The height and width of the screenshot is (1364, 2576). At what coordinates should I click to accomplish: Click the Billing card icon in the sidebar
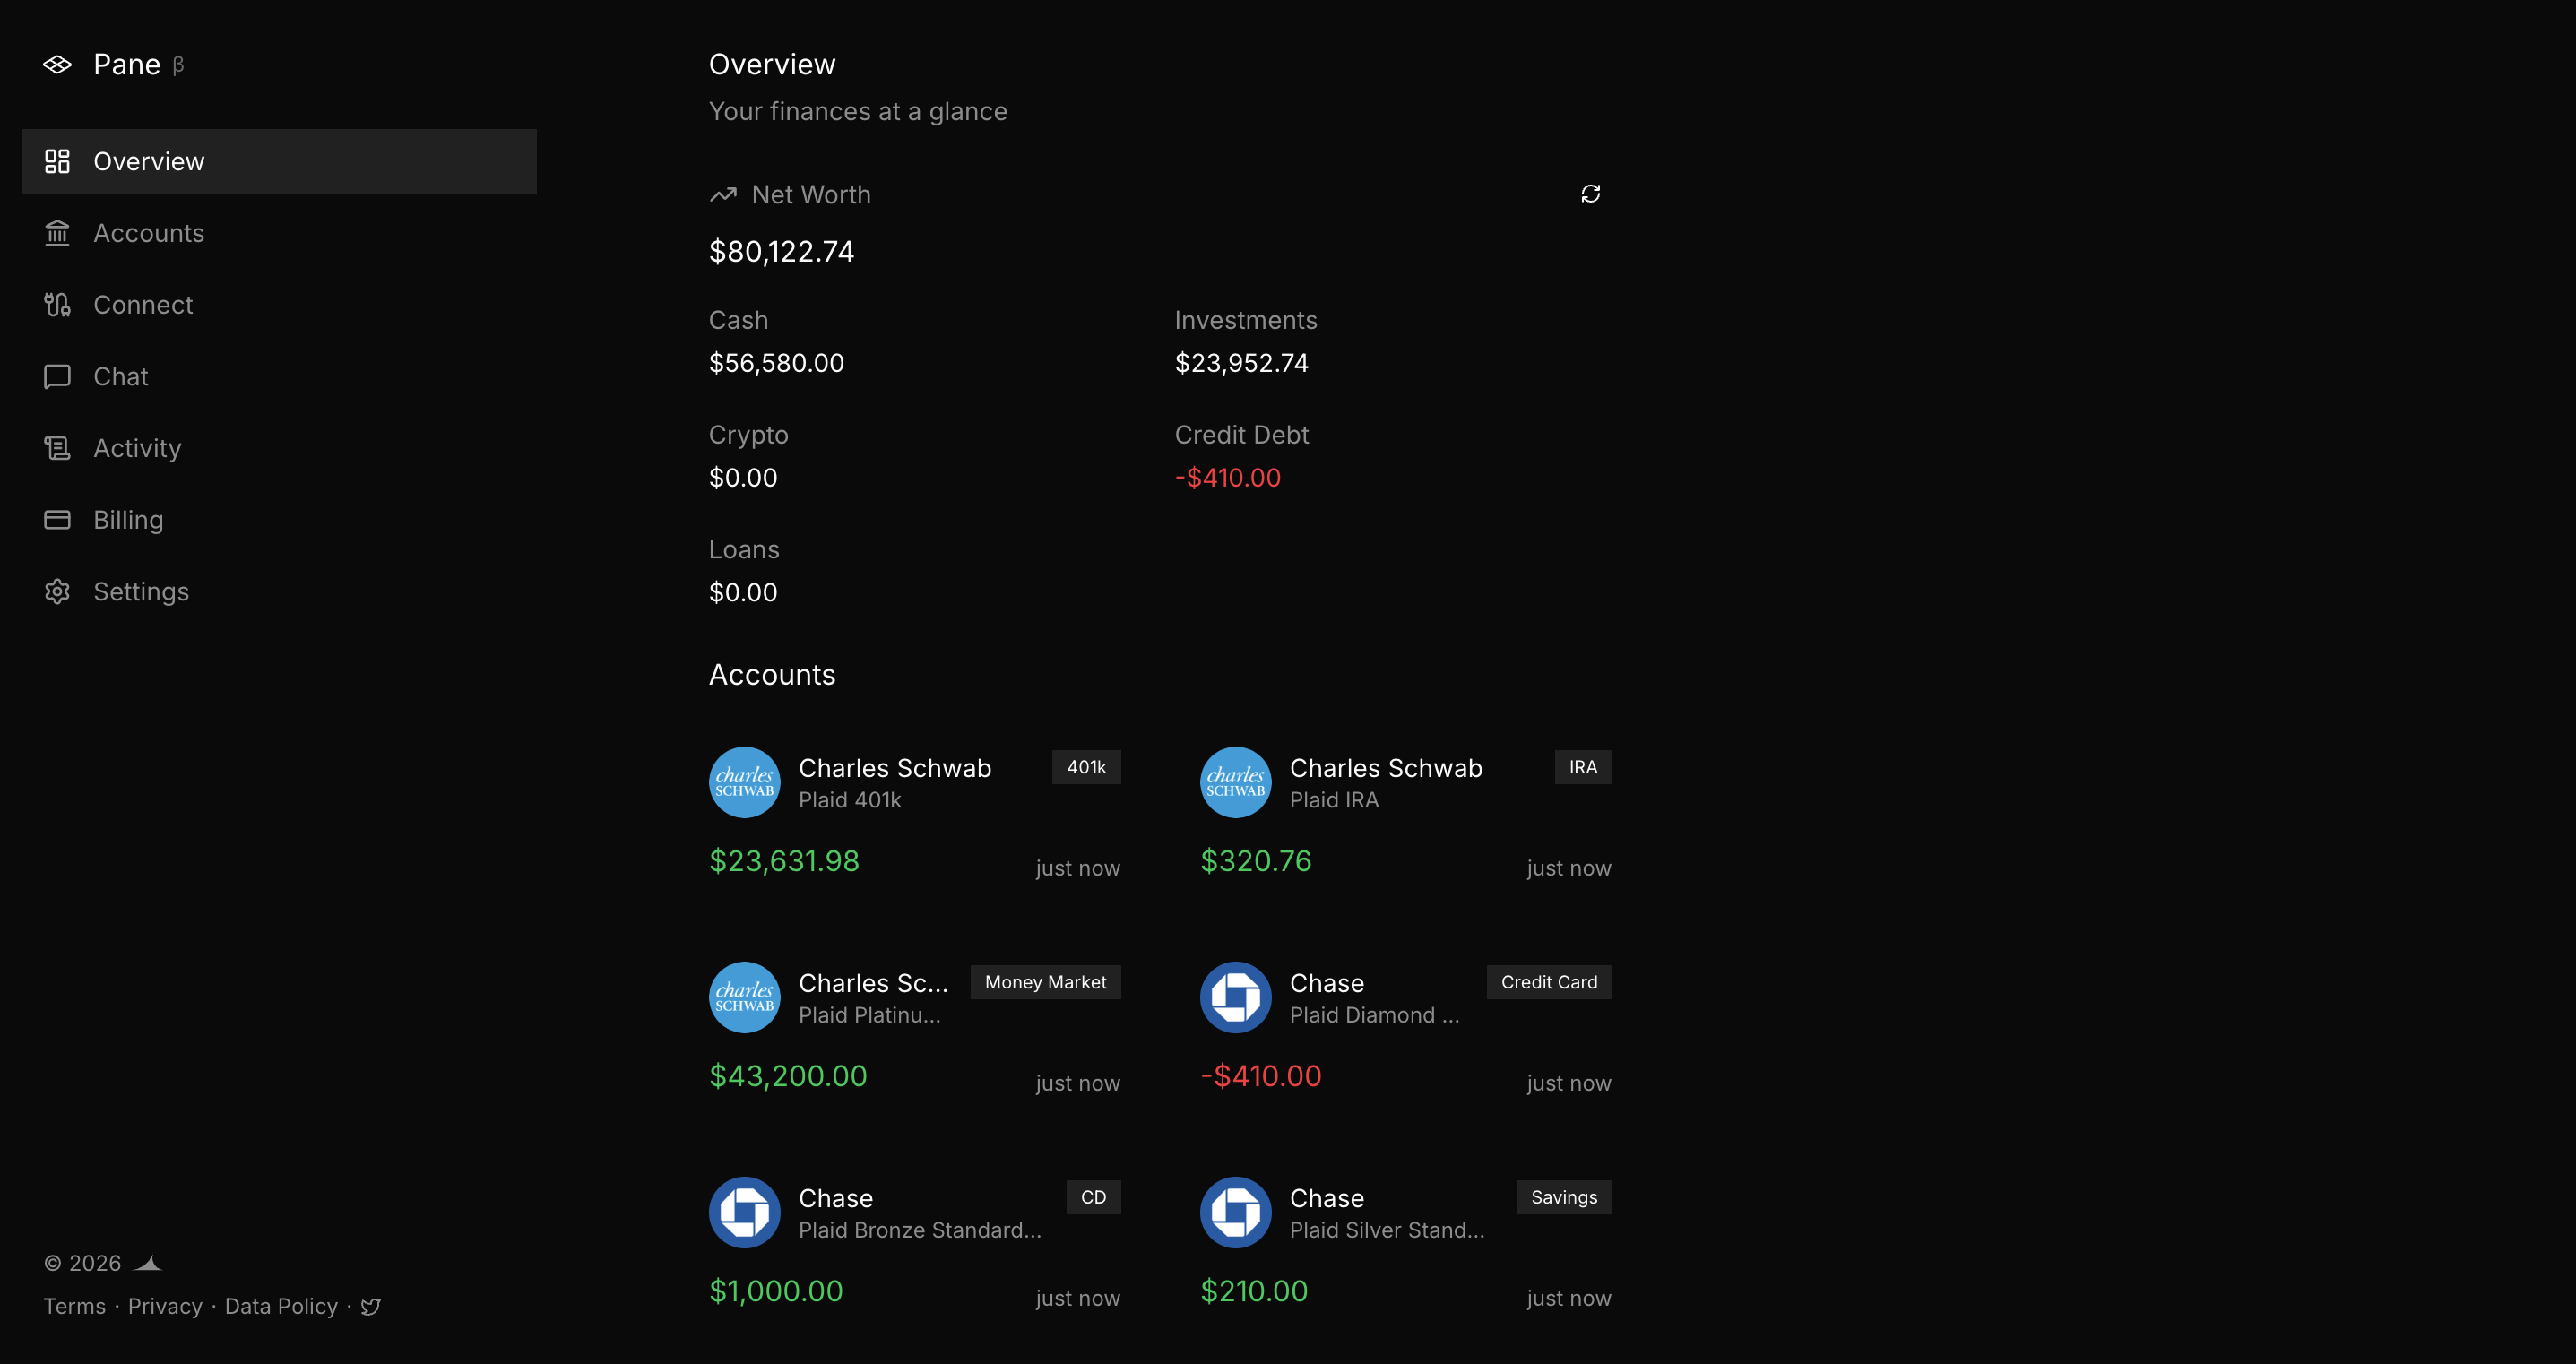57,520
